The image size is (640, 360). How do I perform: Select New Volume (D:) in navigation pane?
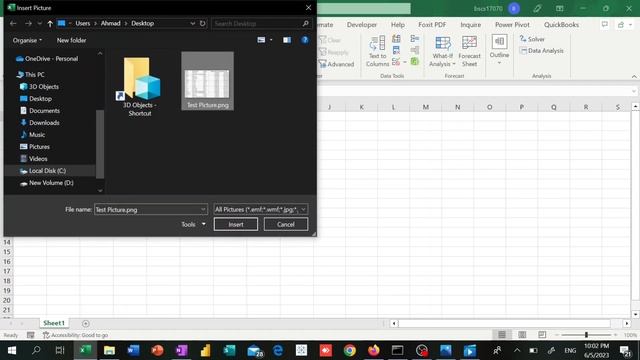tap(51, 183)
